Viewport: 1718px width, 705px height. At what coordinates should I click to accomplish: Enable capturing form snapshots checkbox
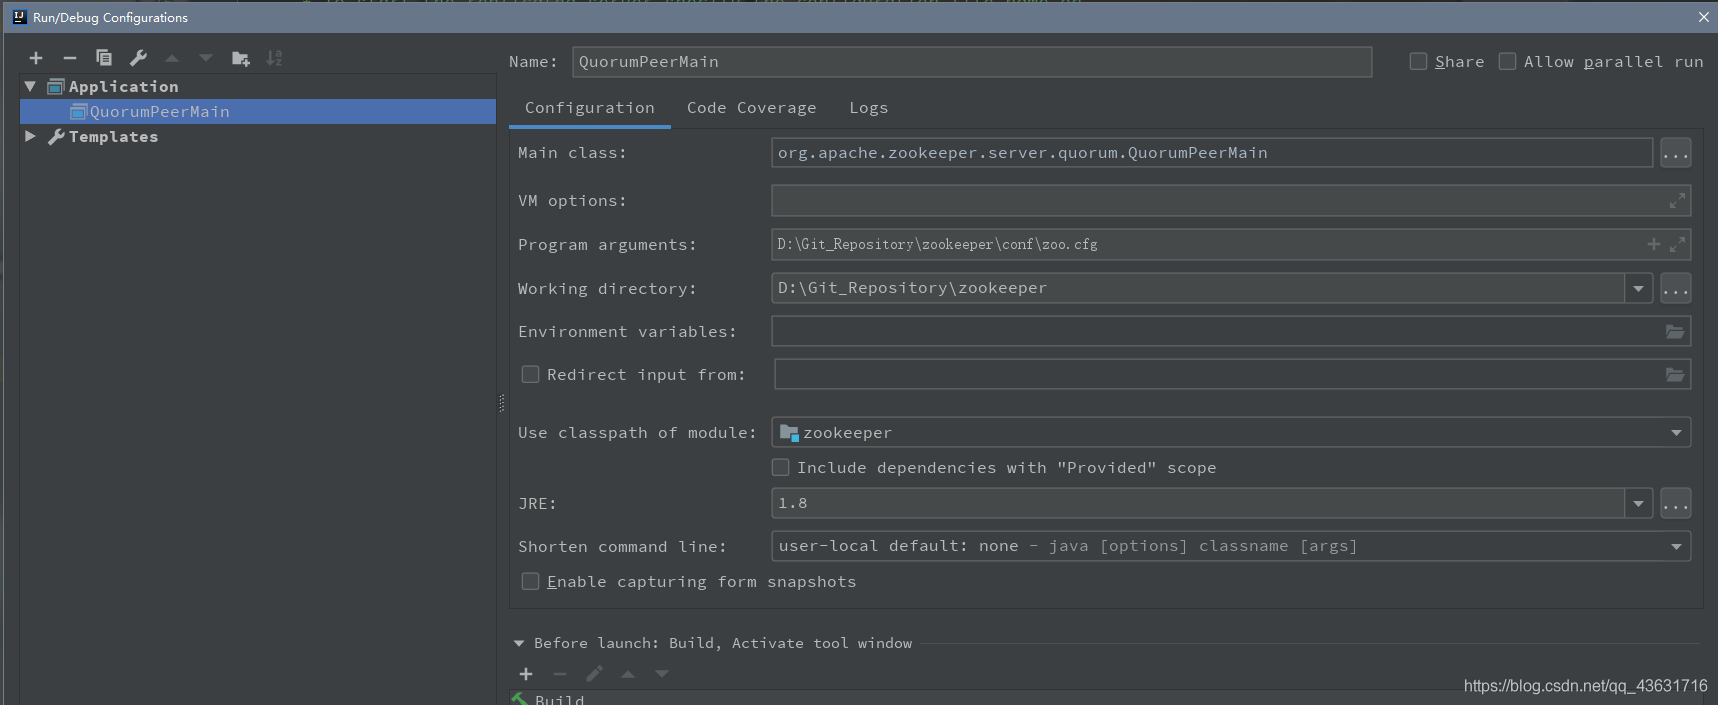point(530,581)
